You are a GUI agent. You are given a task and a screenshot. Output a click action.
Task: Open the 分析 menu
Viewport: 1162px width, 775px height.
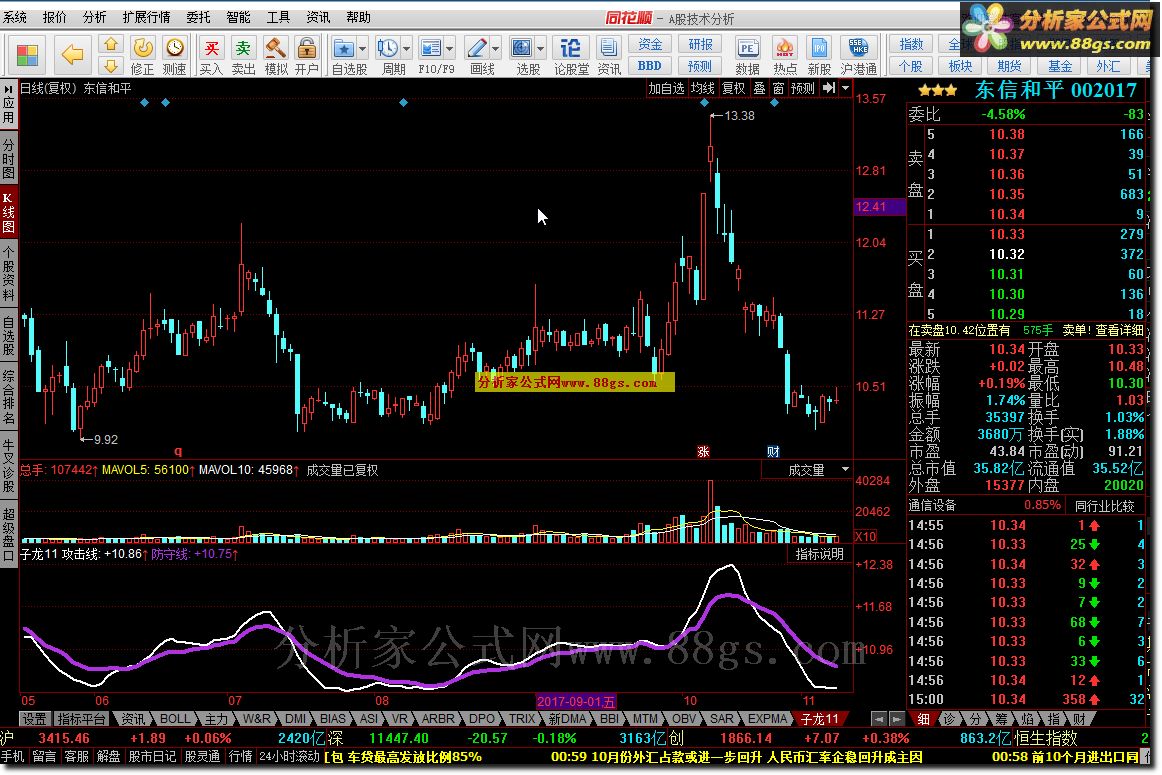click(x=94, y=17)
